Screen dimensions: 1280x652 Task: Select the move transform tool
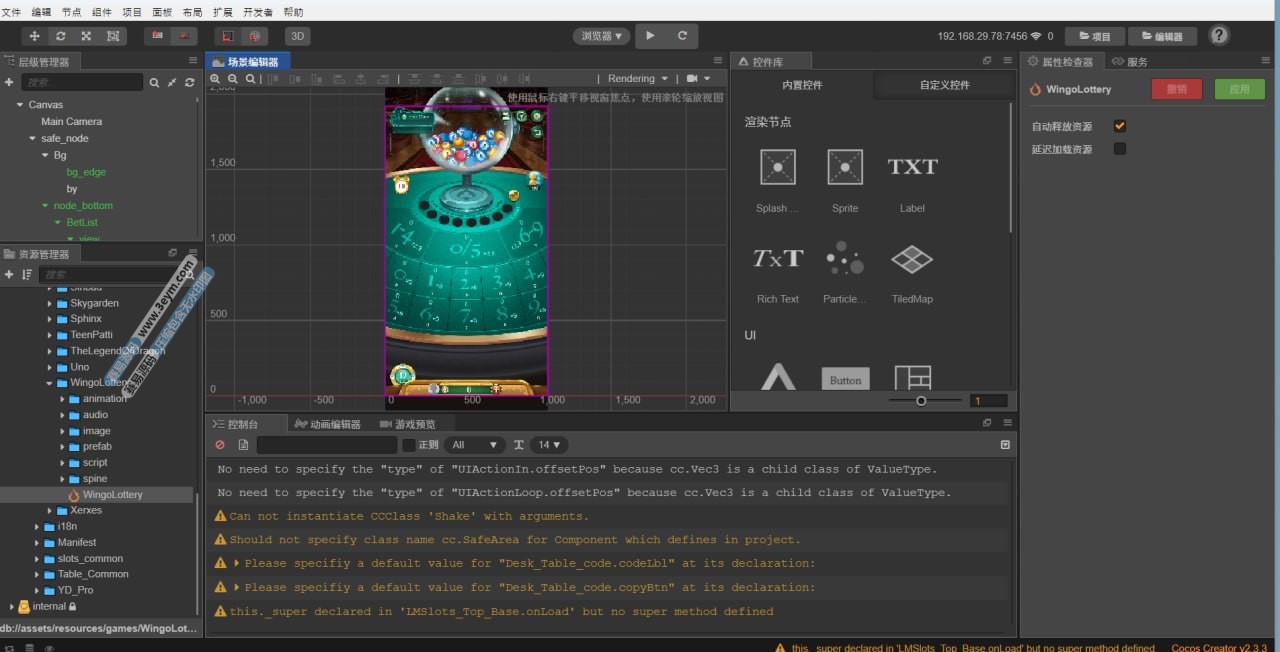[x=35, y=36]
